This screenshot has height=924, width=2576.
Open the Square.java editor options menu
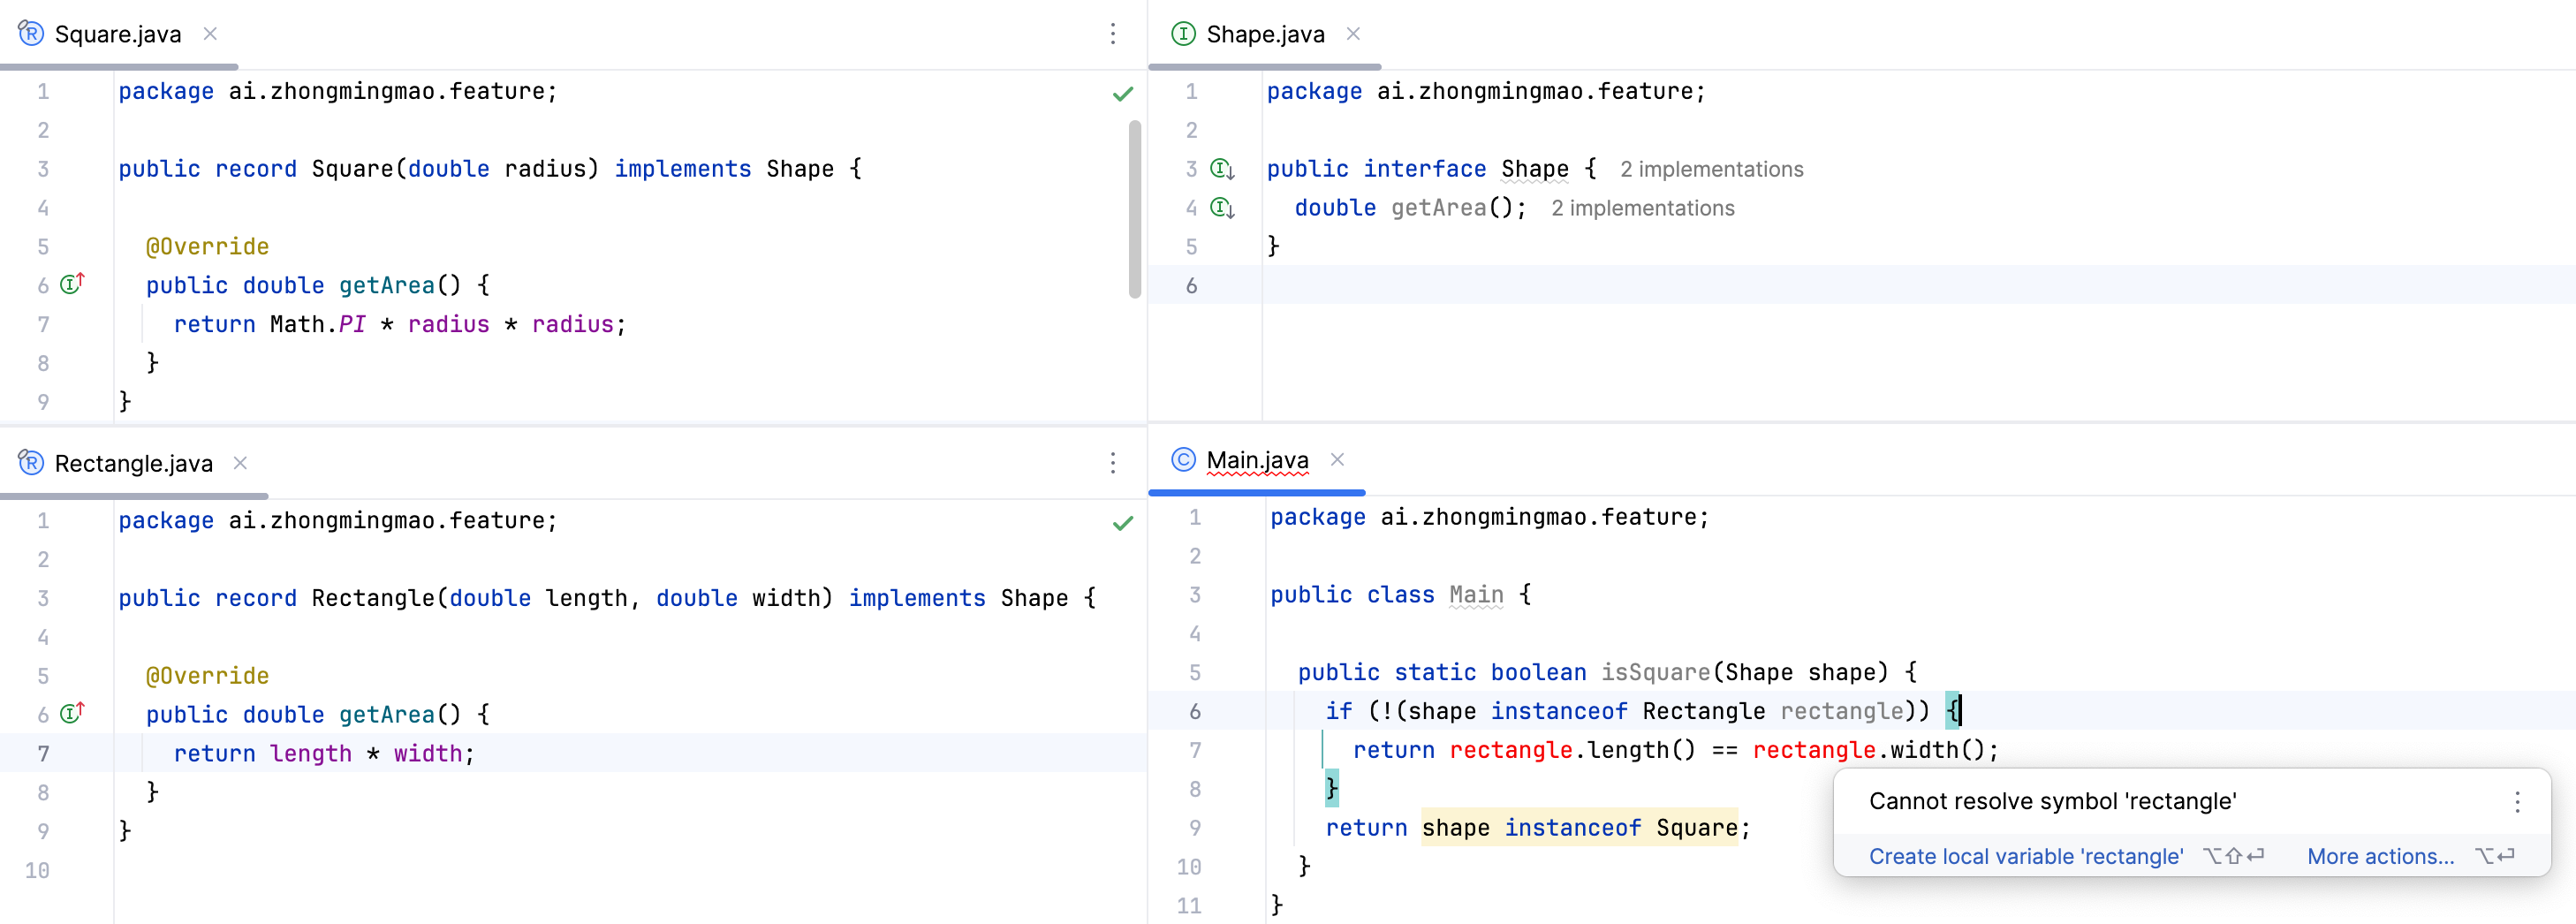[1112, 34]
